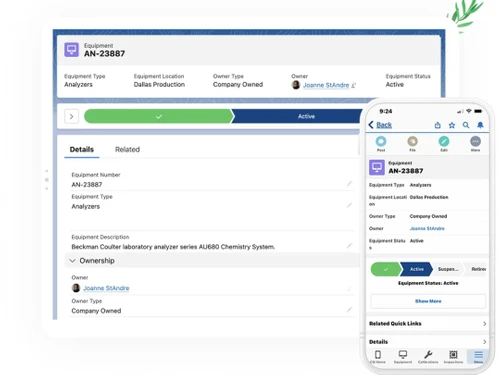Tap green checkmark stage on phone path
Image resolution: width=500 pixels, height=375 pixels.
tap(386, 269)
